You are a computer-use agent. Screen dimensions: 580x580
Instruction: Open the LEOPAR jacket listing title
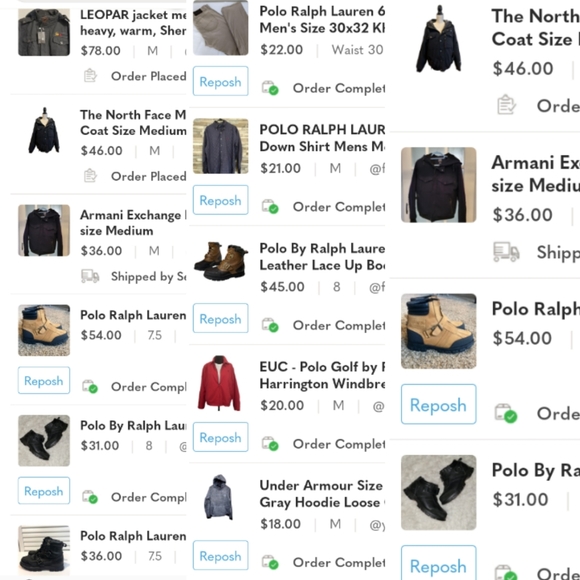[x=133, y=23]
